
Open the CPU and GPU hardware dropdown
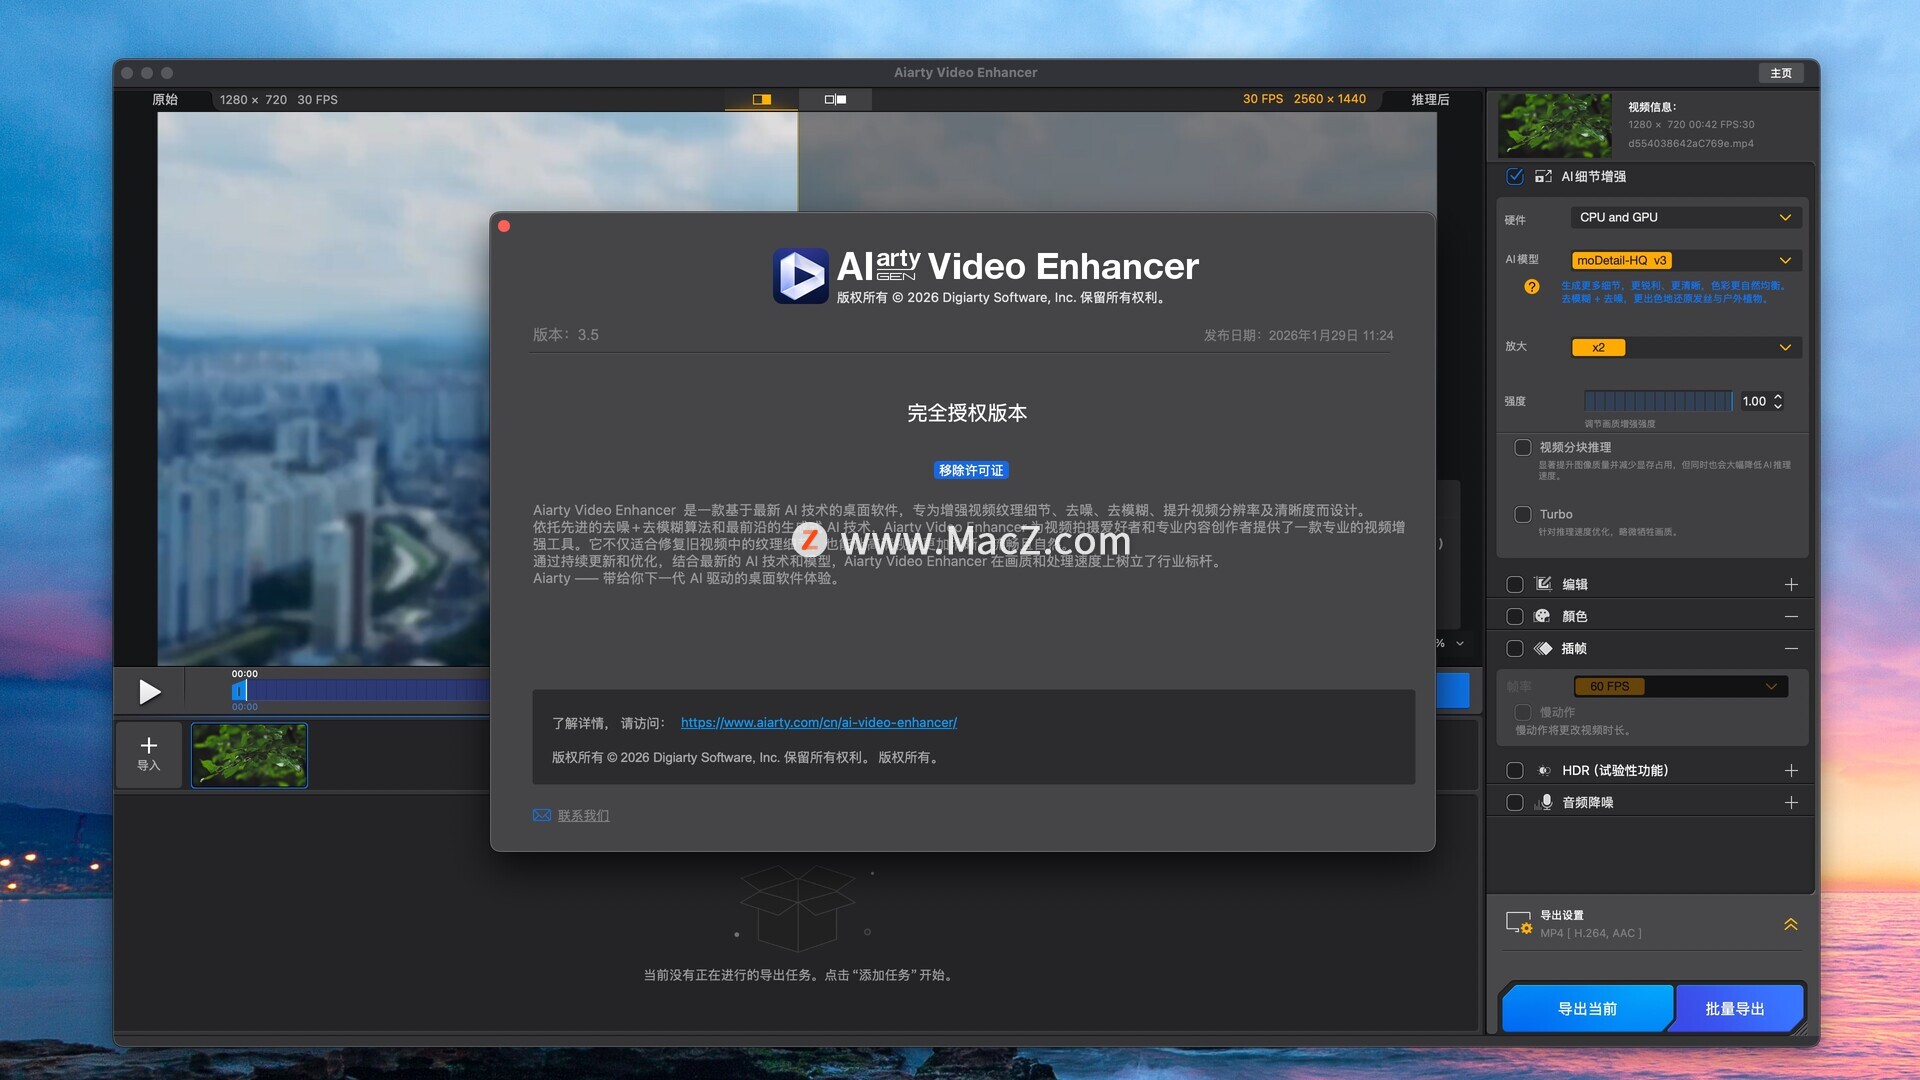click(1685, 217)
